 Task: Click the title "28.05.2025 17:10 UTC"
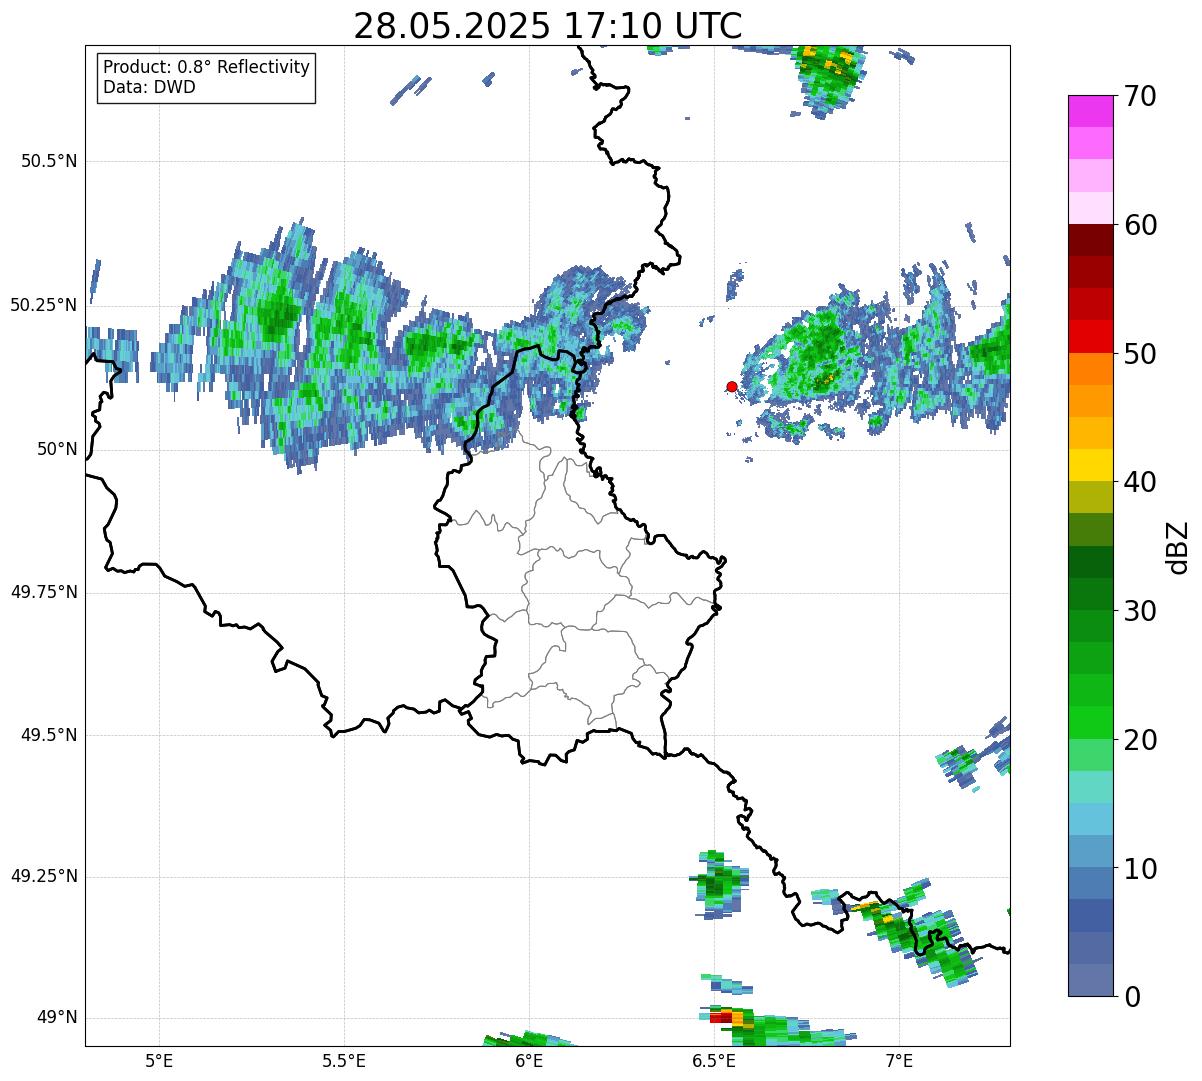tap(548, 25)
